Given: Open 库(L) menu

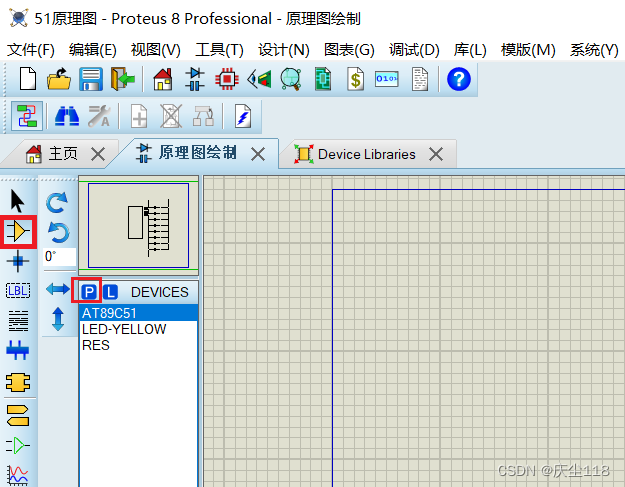Looking at the screenshot, I should tap(470, 50).
